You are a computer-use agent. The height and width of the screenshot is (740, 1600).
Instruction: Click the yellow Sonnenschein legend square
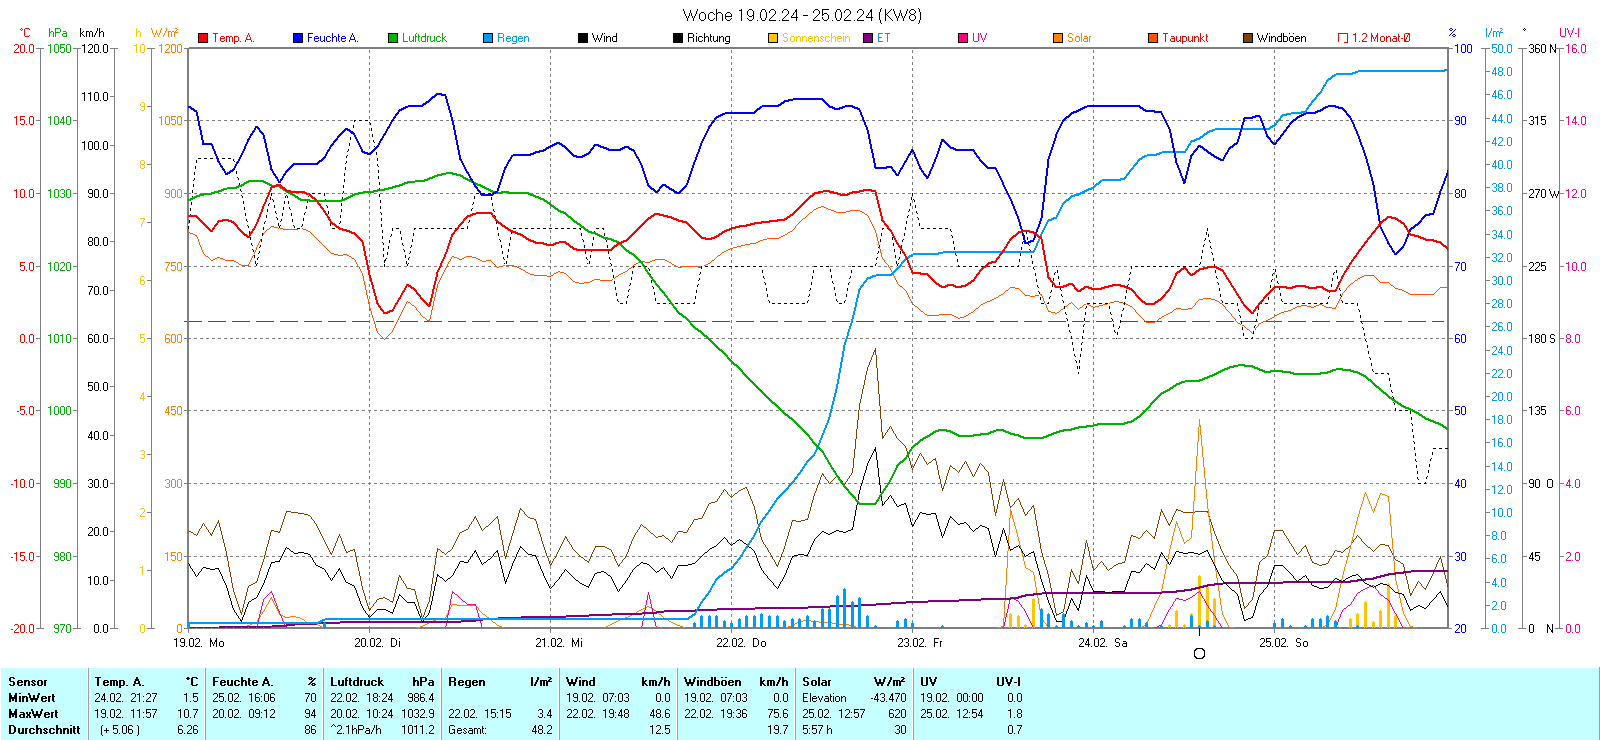click(x=773, y=38)
